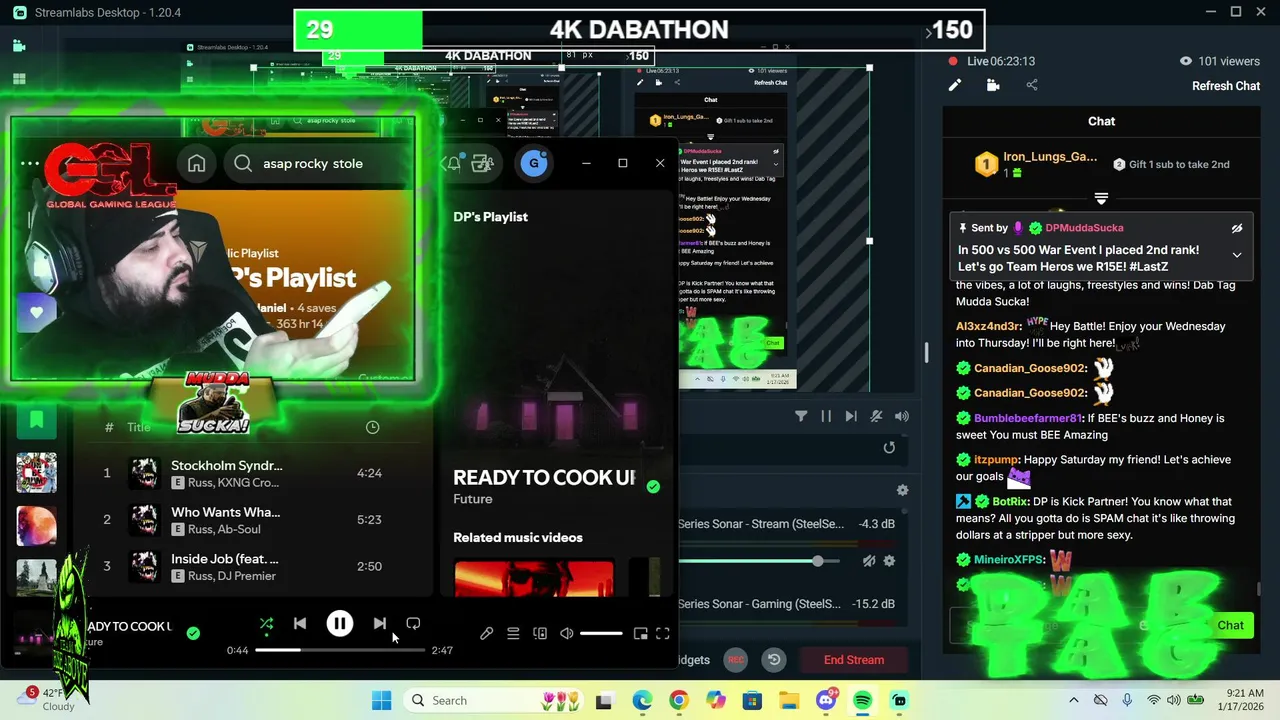Pause the playing Spotify song
Viewport: 1280px width, 720px height.
pyautogui.click(x=340, y=623)
